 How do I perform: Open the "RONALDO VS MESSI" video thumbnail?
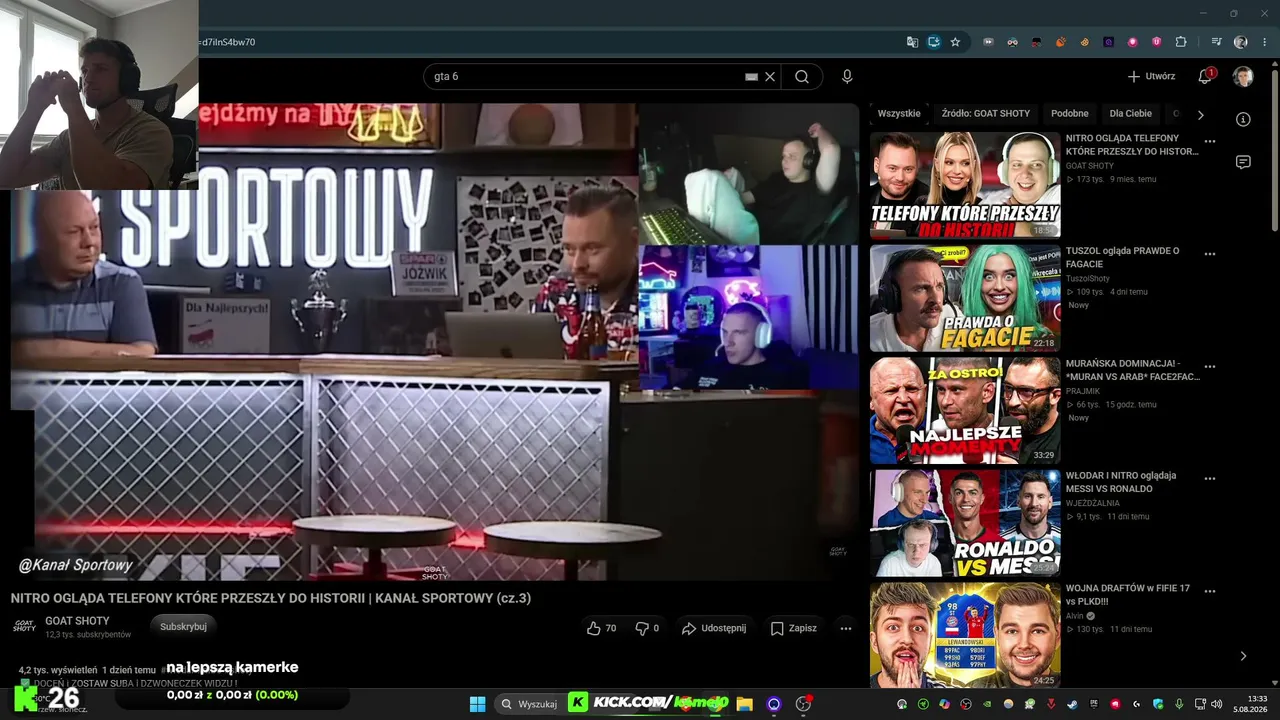click(x=965, y=524)
